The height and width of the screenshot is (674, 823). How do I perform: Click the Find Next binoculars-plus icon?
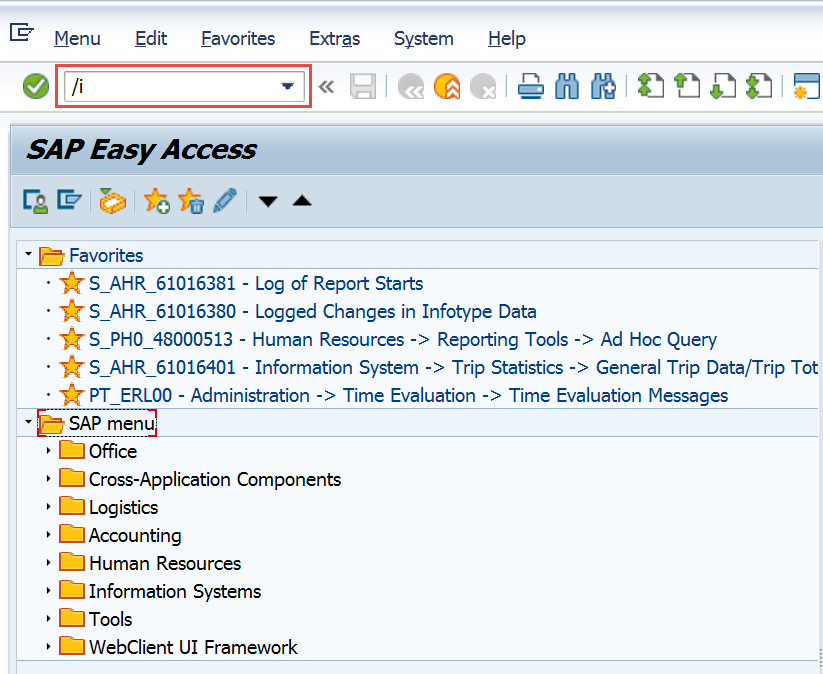(604, 86)
